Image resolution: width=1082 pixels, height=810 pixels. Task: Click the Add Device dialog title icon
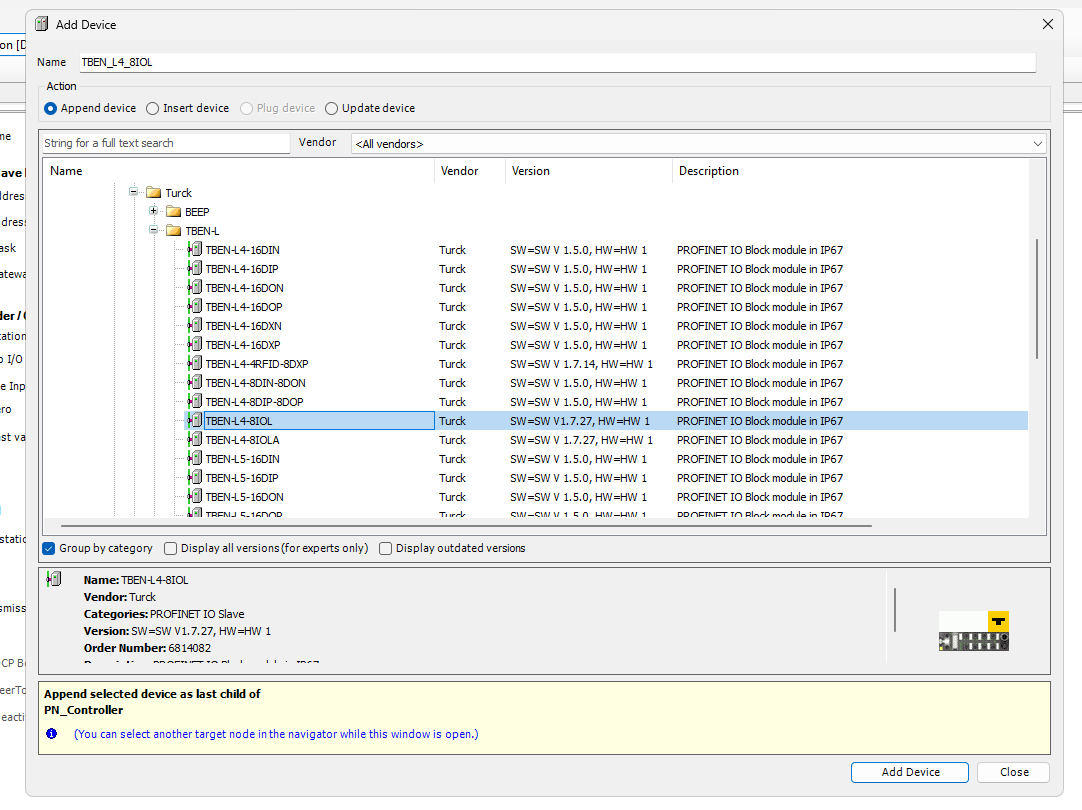point(42,24)
